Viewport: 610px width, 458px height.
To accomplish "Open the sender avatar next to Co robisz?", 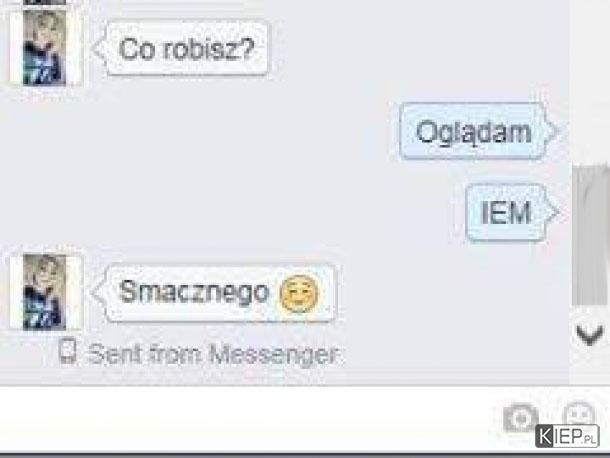I will [x=44, y=47].
